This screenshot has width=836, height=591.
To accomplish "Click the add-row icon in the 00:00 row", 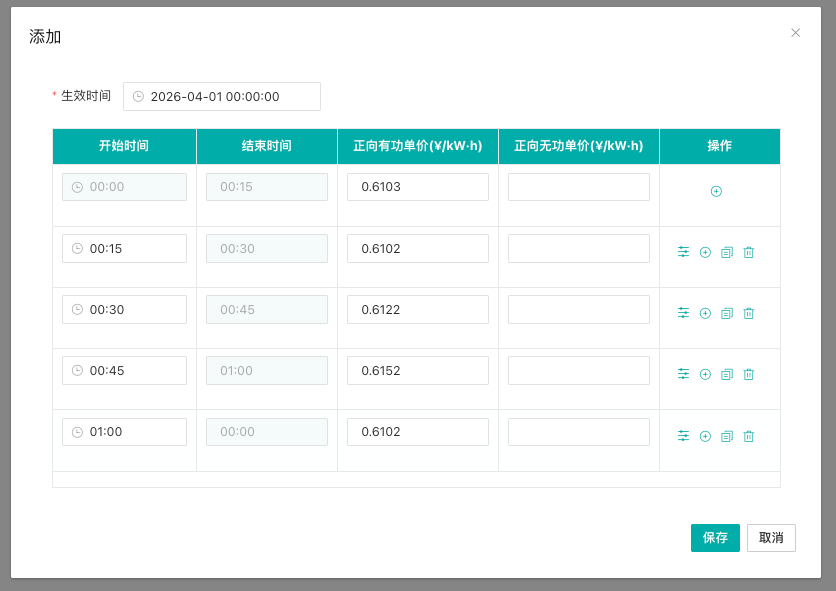I will pos(716,191).
